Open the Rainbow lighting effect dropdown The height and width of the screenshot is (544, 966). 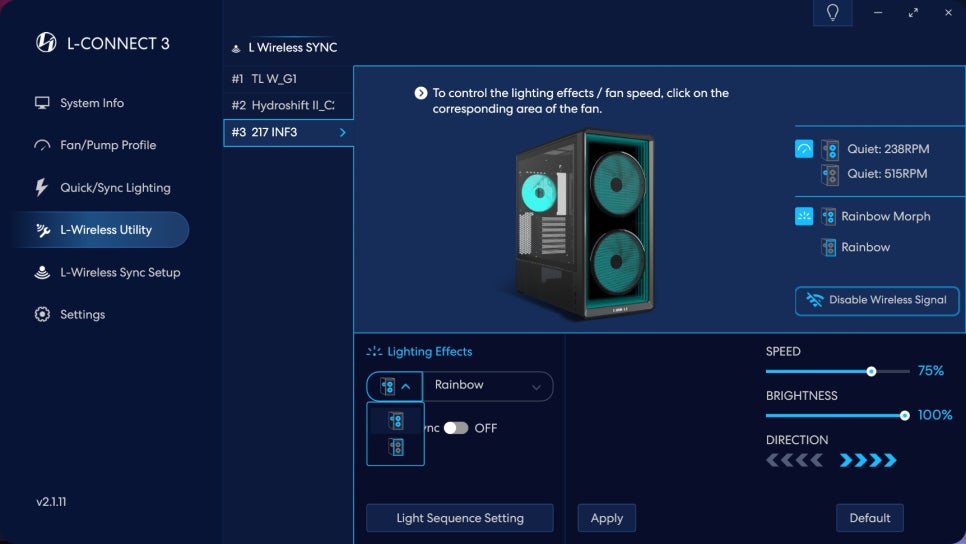(x=488, y=386)
